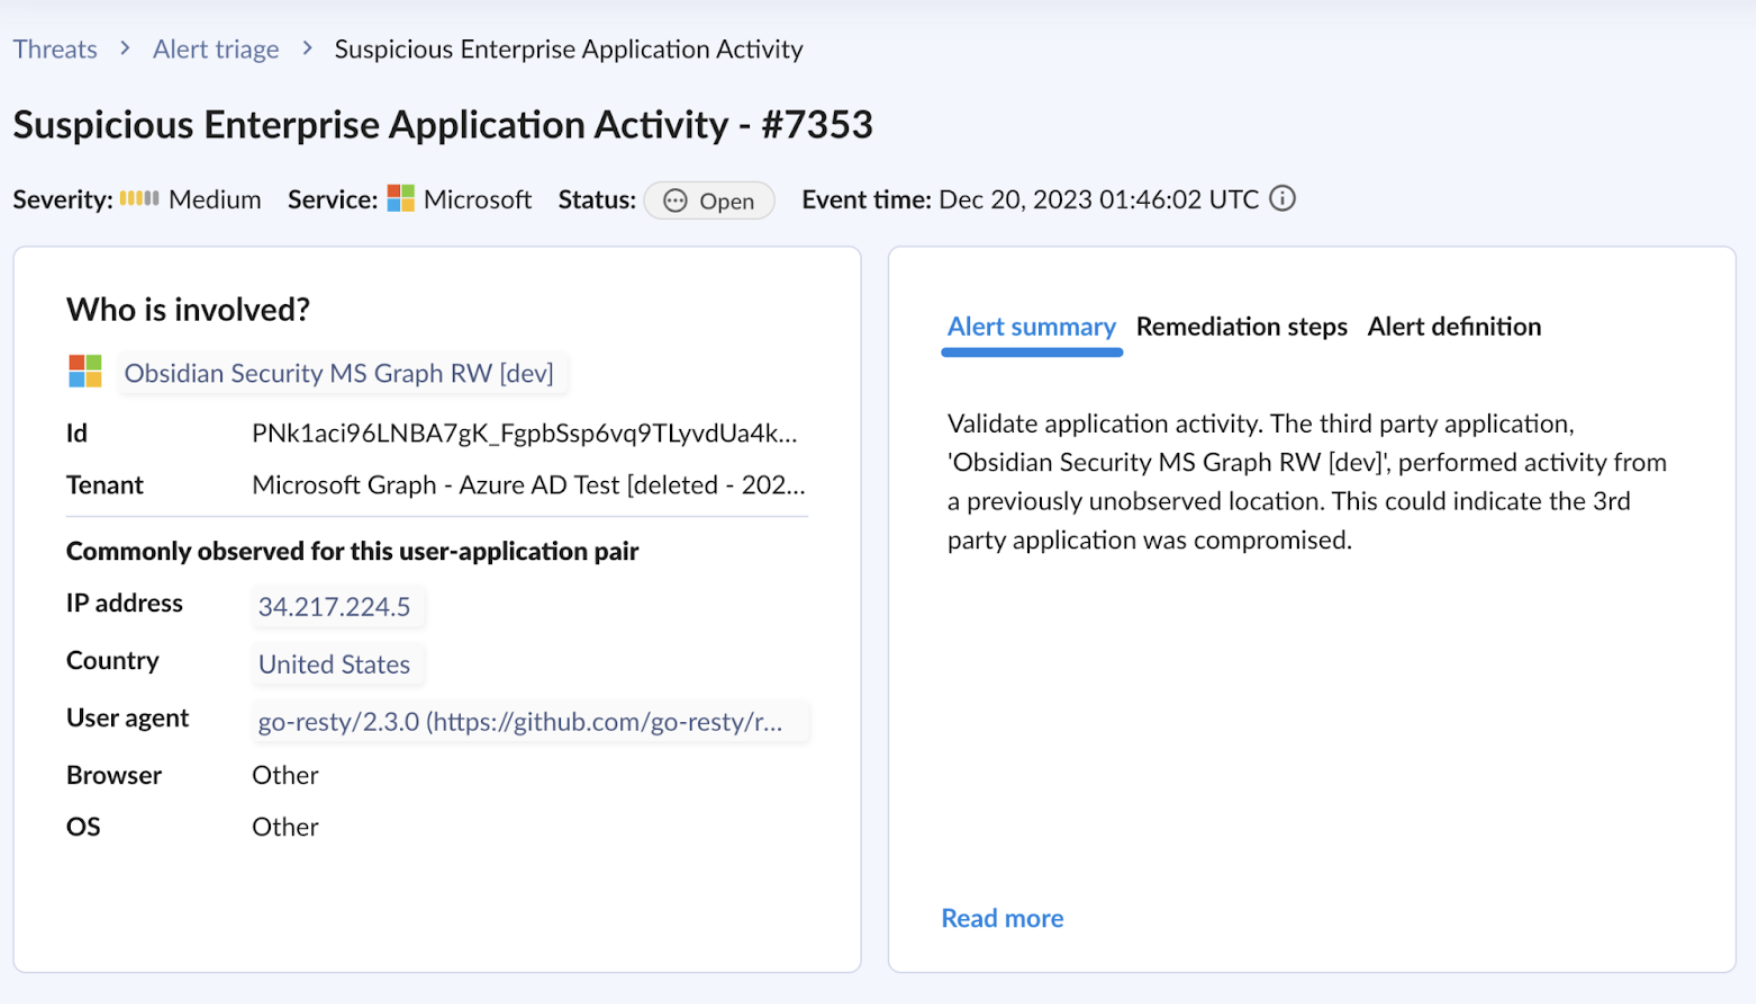Click the OS value Other
The image size is (1756, 1004).
[x=285, y=827]
